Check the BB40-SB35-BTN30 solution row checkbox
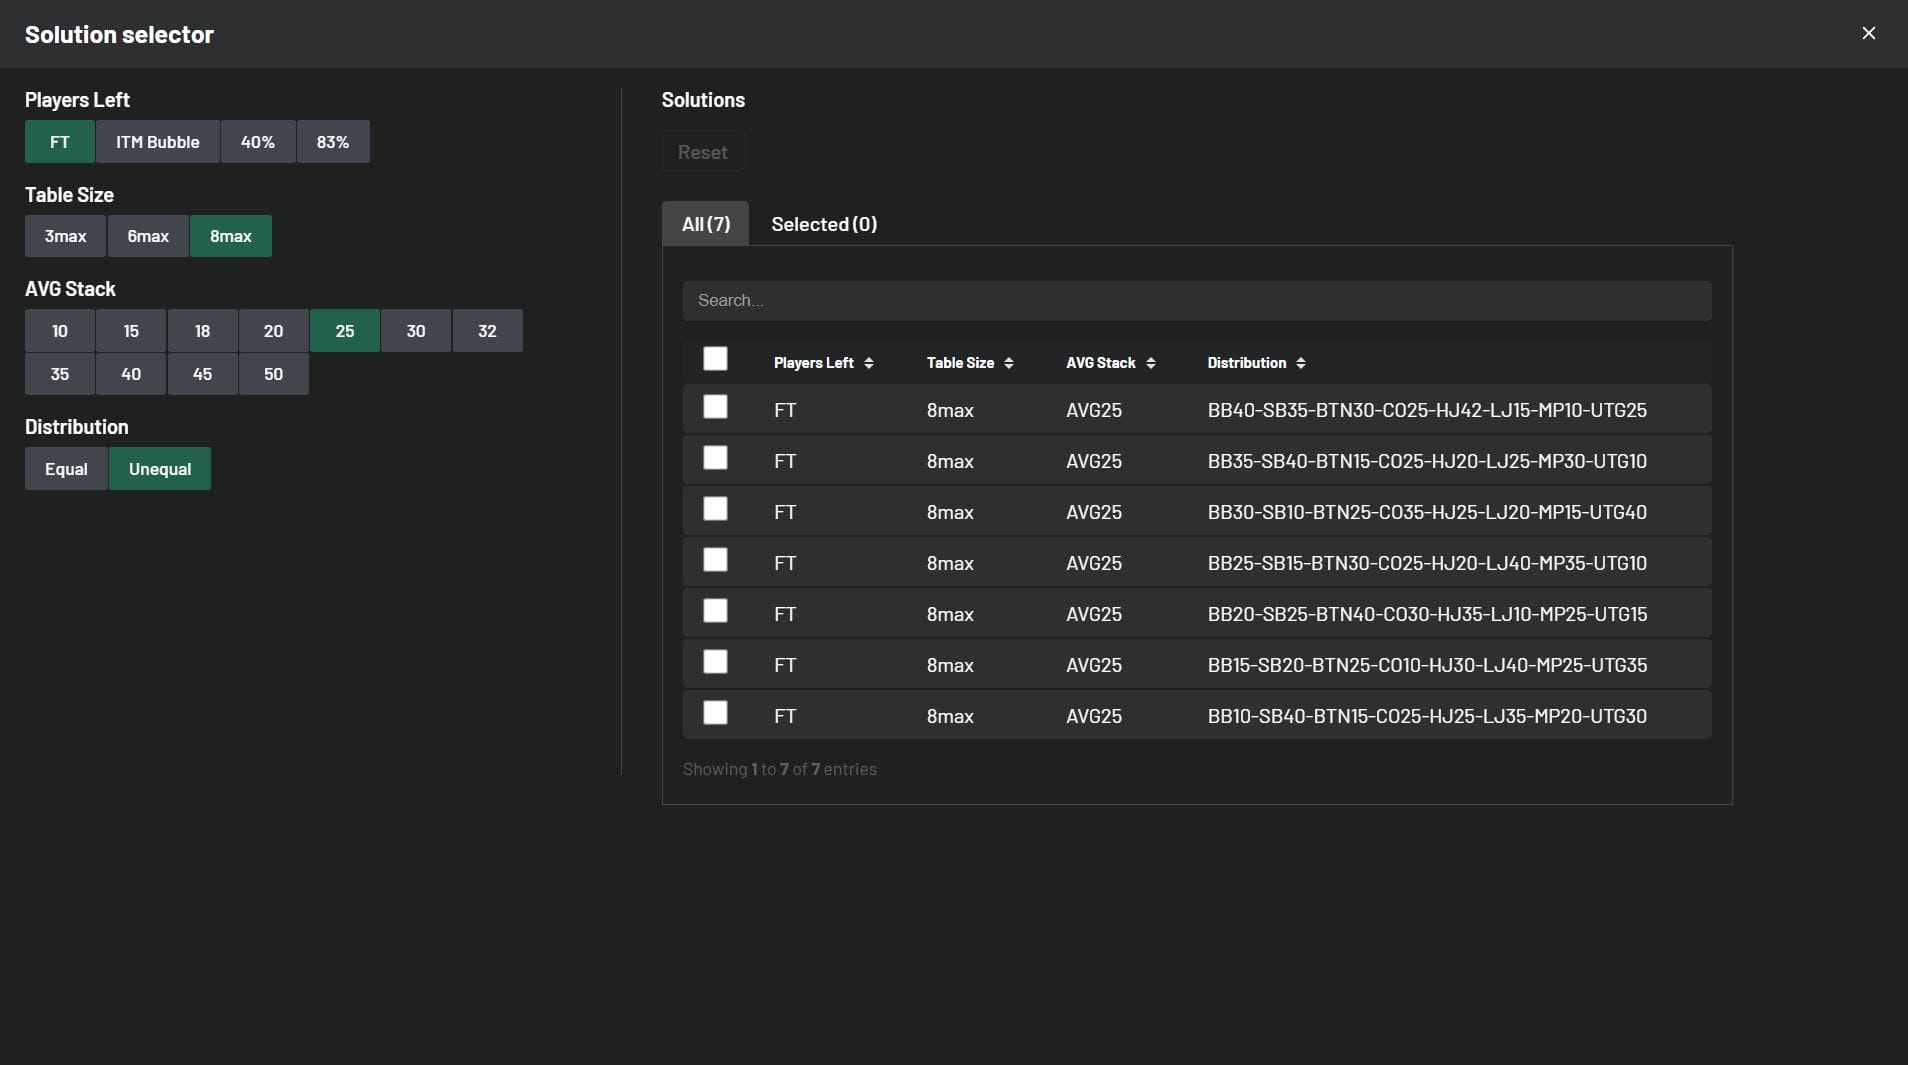The image size is (1908, 1065). click(x=715, y=407)
